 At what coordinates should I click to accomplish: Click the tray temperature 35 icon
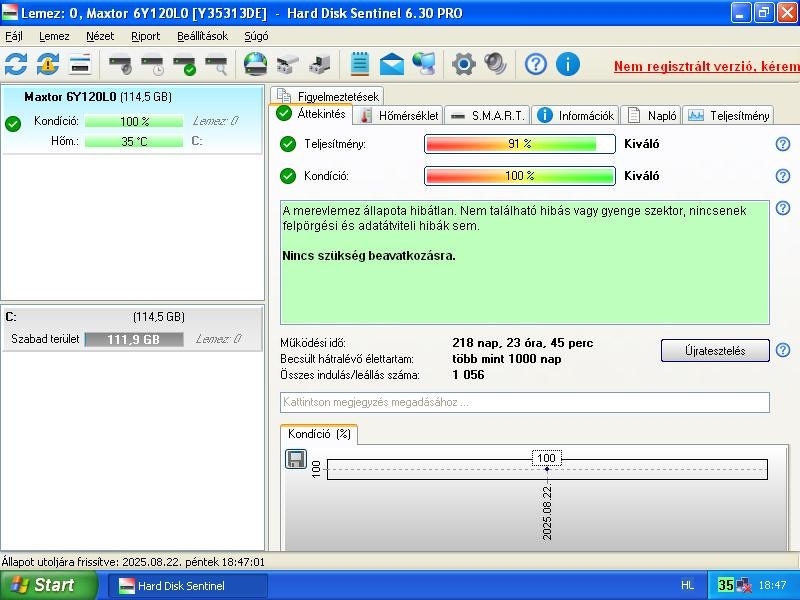tap(725, 585)
